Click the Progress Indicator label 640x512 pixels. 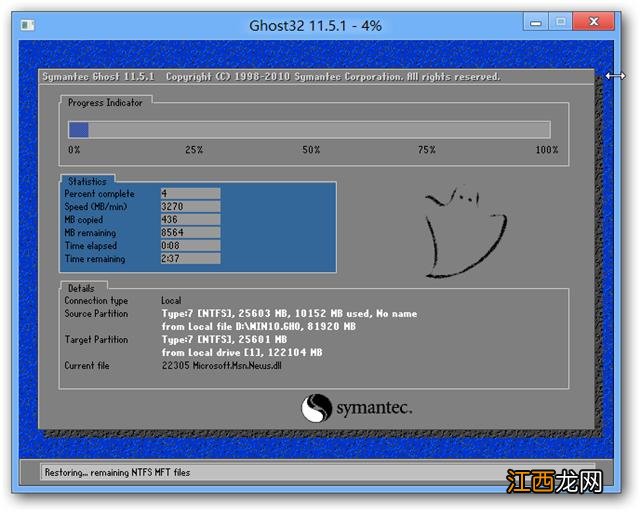coord(105,102)
